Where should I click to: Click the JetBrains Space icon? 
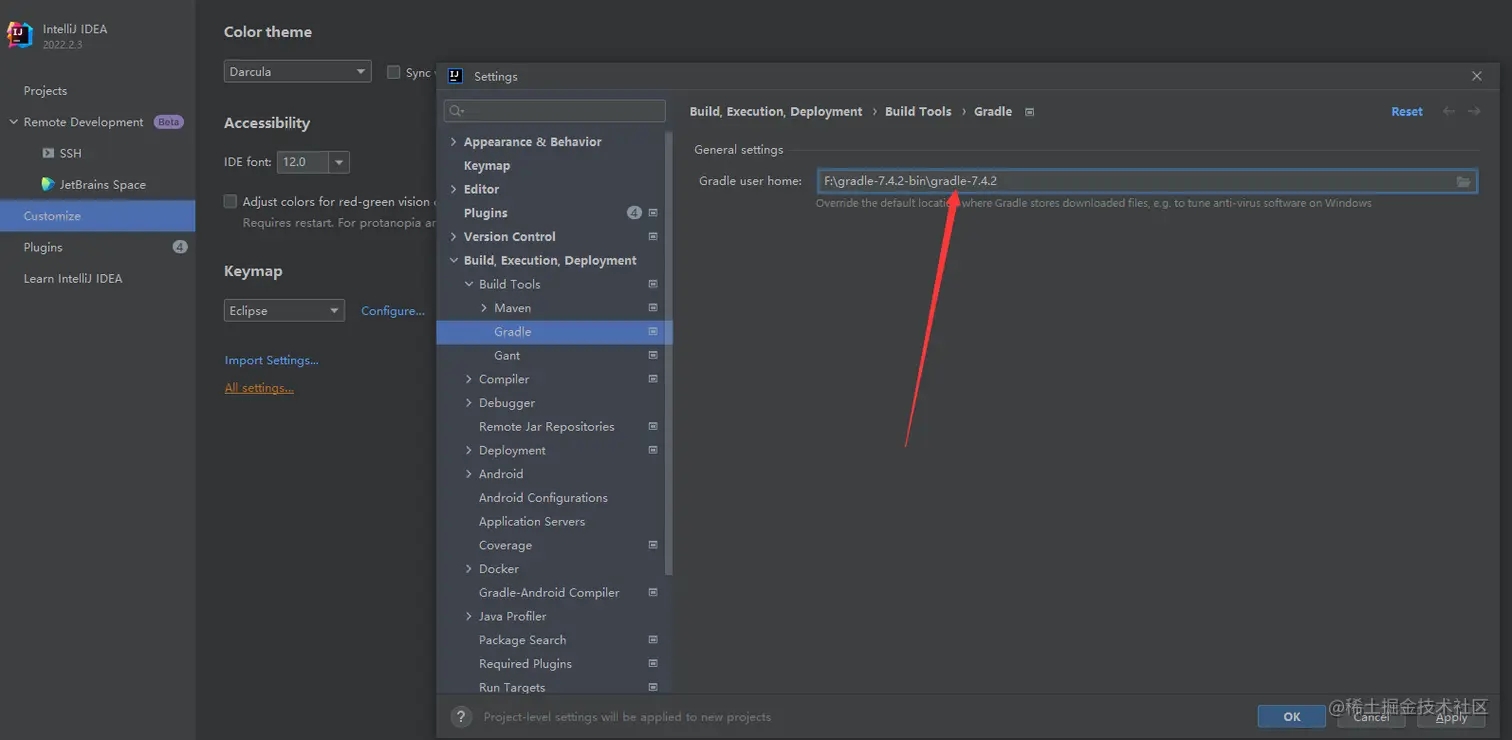coord(48,184)
